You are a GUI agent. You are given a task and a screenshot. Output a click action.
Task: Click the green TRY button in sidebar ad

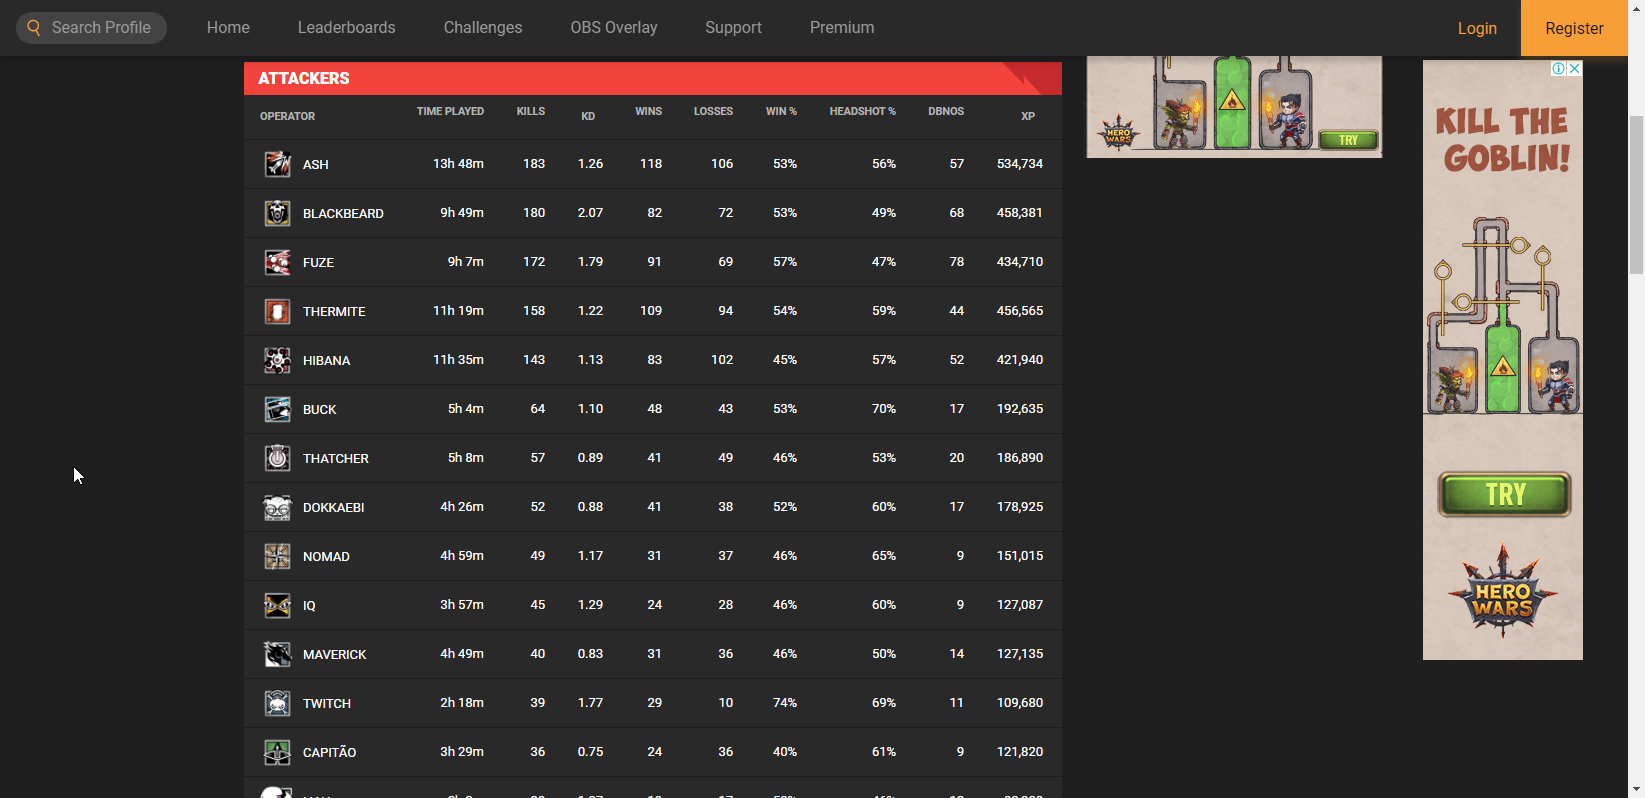pos(1504,494)
